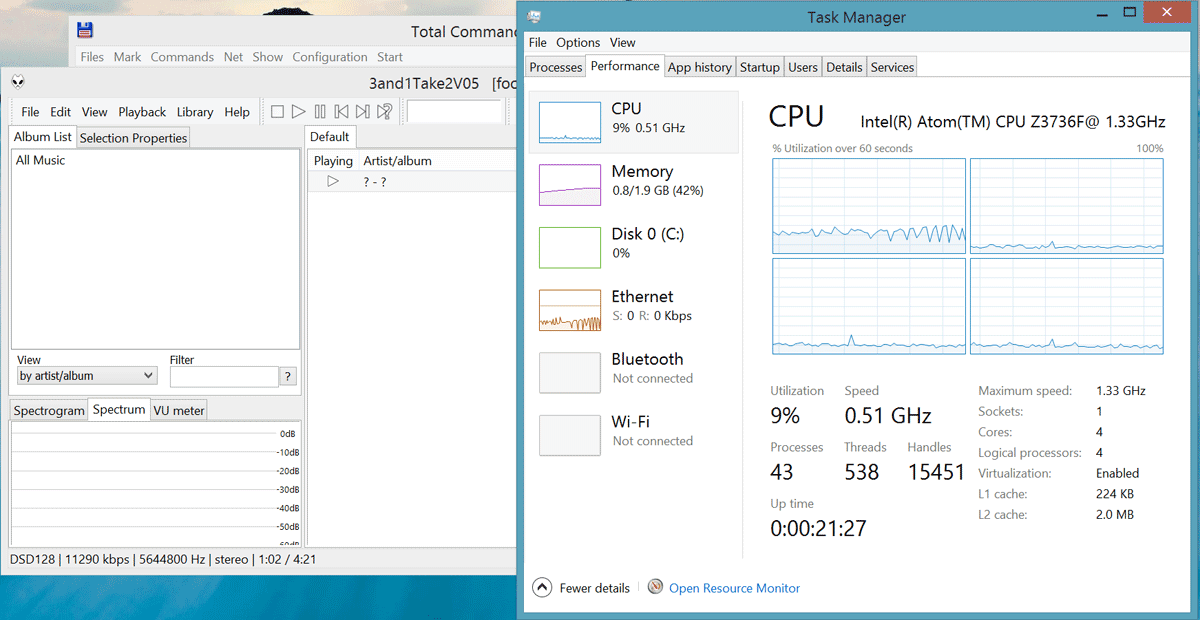Select the Spectrum tab
The width and height of the screenshot is (1200, 620).
click(x=119, y=410)
